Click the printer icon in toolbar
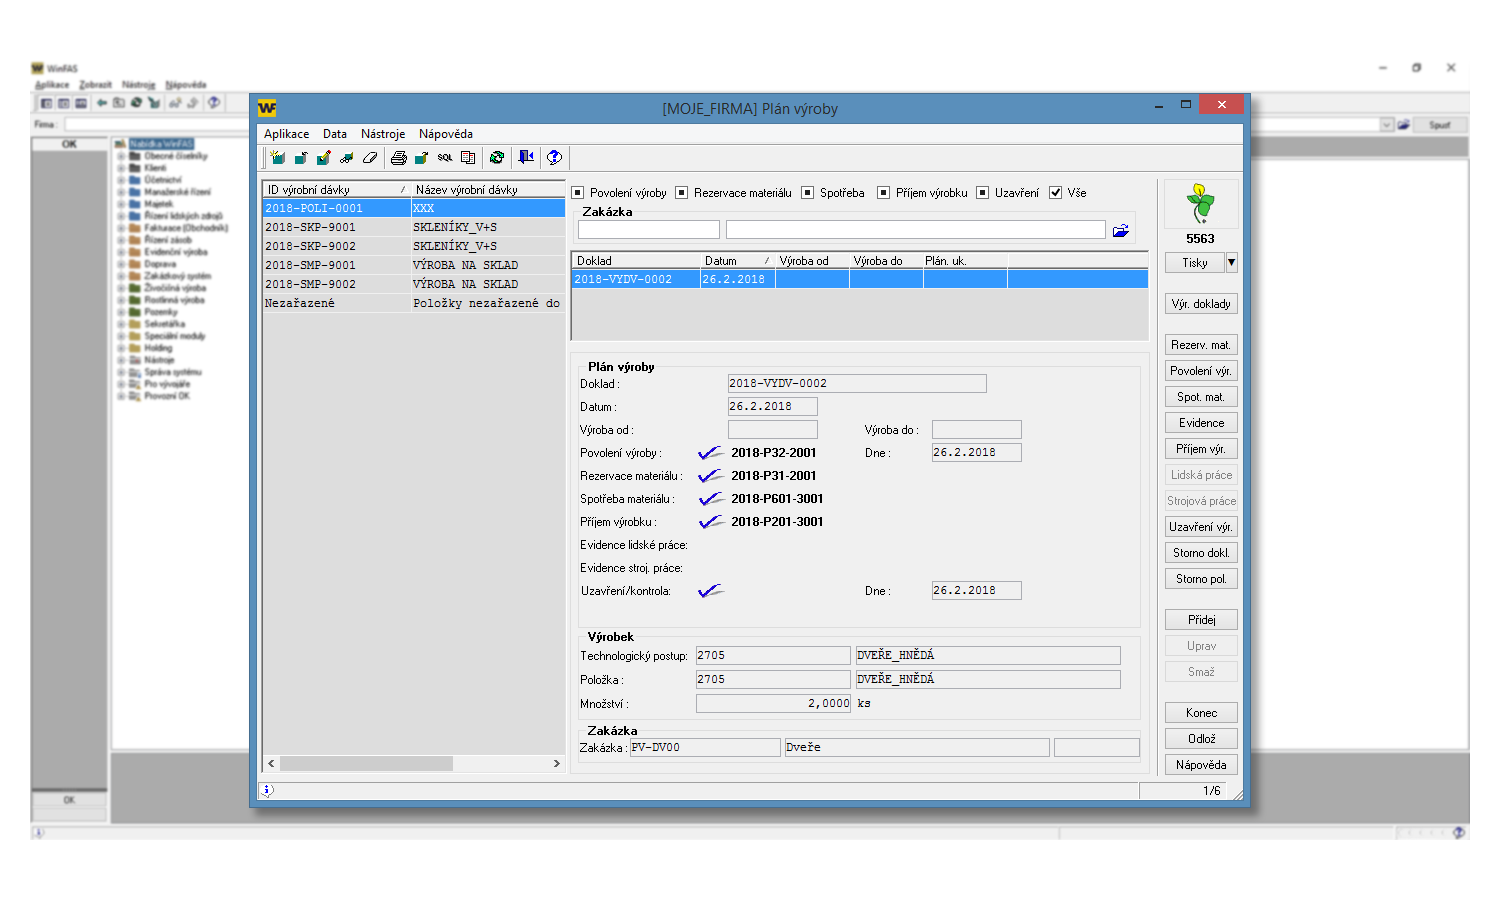The image size is (1500, 900). pos(398,158)
